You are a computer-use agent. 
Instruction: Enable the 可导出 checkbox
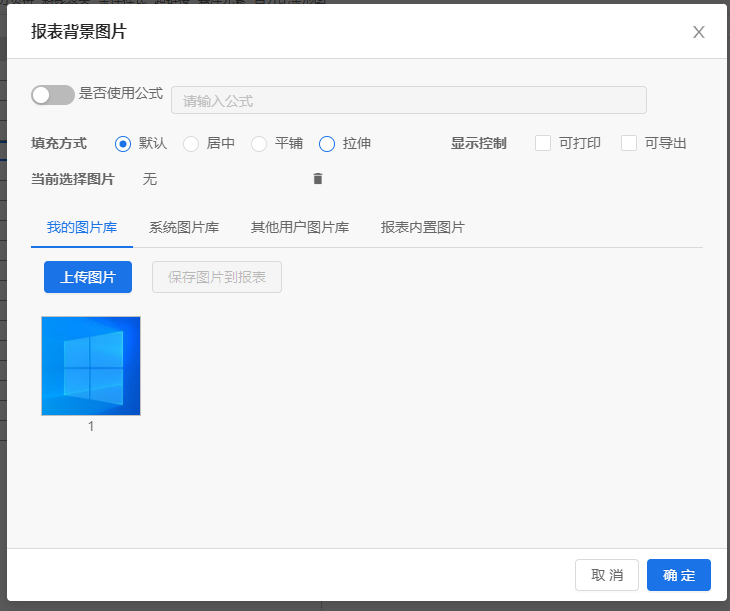pyautogui.click(x=629, y=143)
